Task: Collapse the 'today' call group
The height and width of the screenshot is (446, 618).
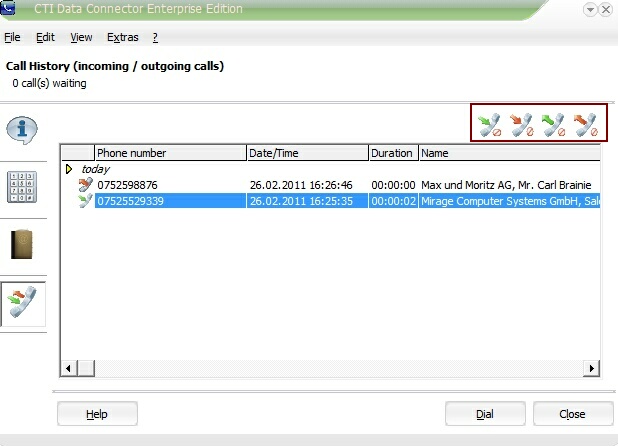Action: click(x=69, y=169)
